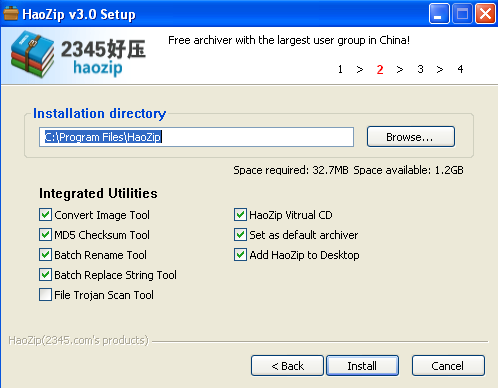The image size is (498, 388).
Task: Cancel the HaoZip setup
Action: click(448, 366)
